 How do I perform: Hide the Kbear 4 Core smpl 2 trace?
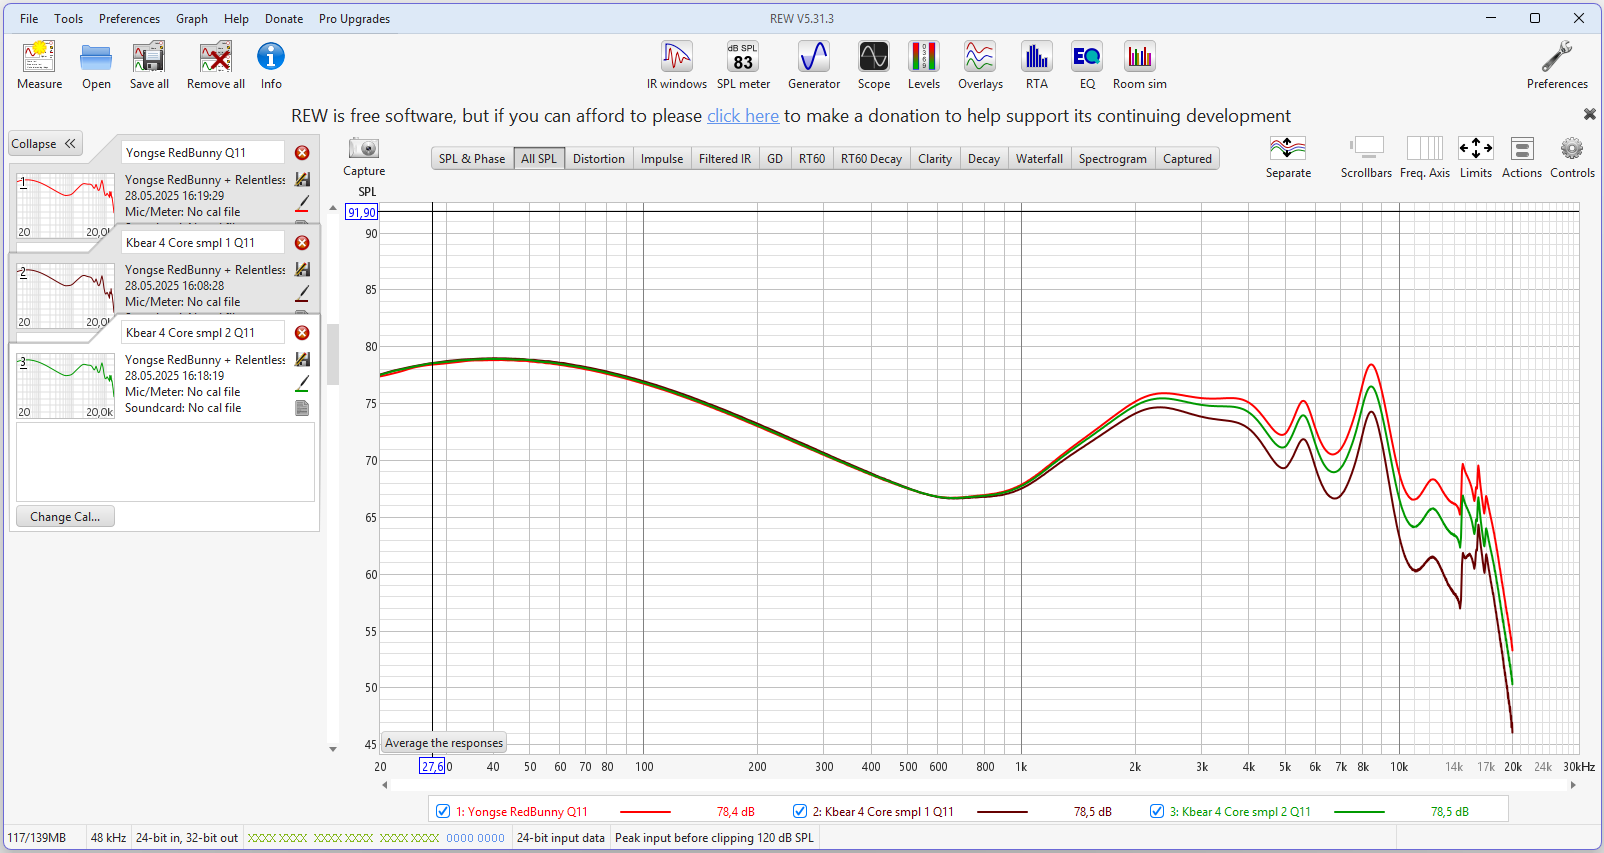1157,811
